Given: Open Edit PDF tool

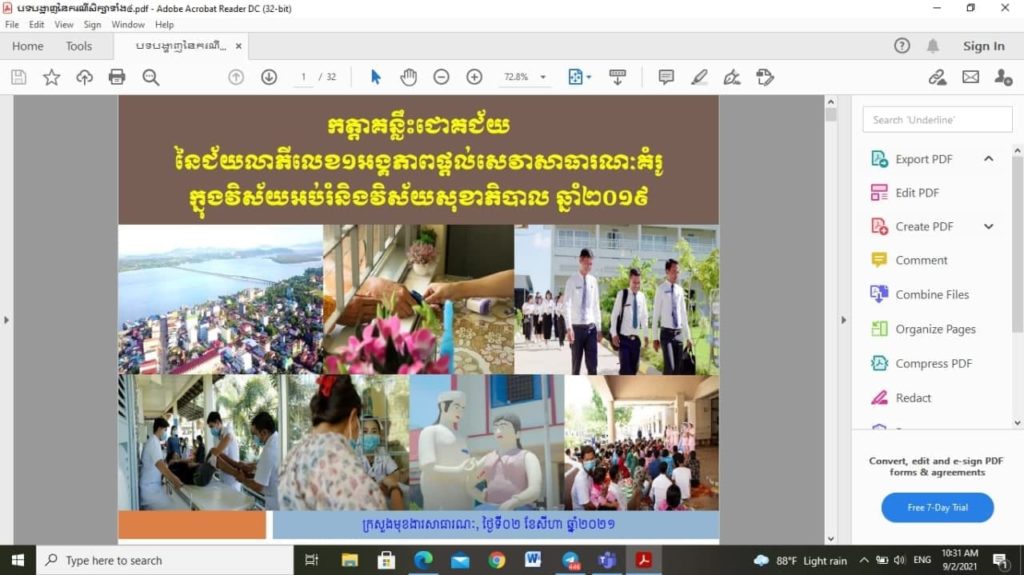Looking at the screenshot, I should click(x=917, y=193).
